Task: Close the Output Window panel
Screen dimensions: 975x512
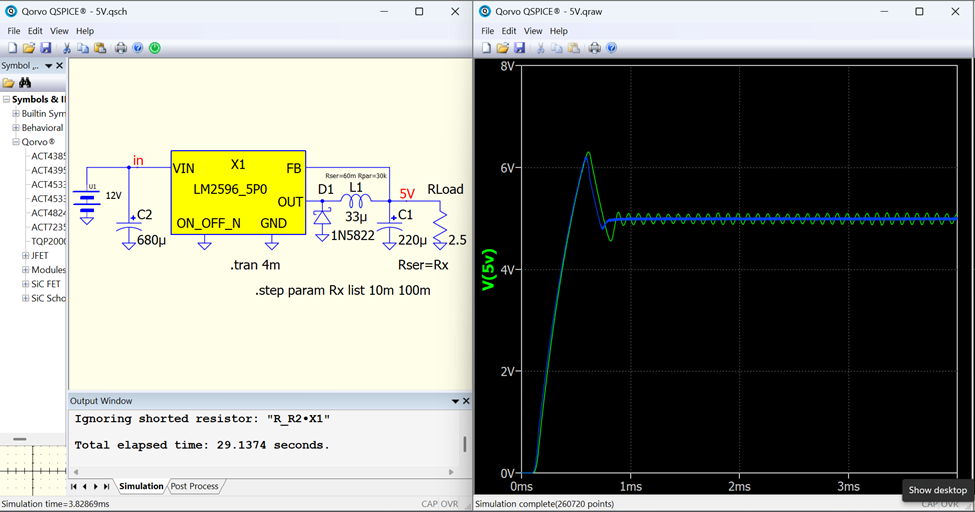Action: [x=466, y=401]
